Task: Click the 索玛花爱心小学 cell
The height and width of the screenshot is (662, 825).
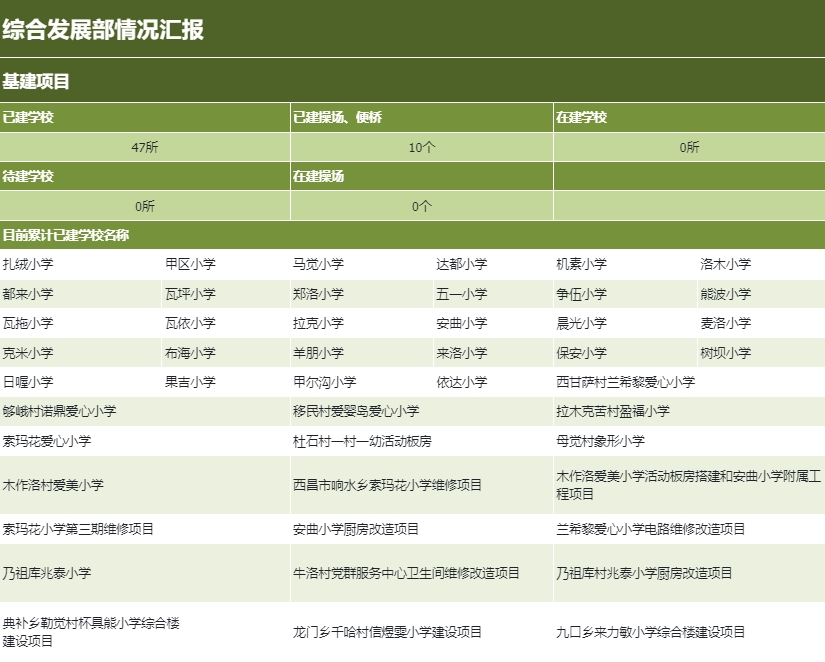Action: click(x=145, y=440)
